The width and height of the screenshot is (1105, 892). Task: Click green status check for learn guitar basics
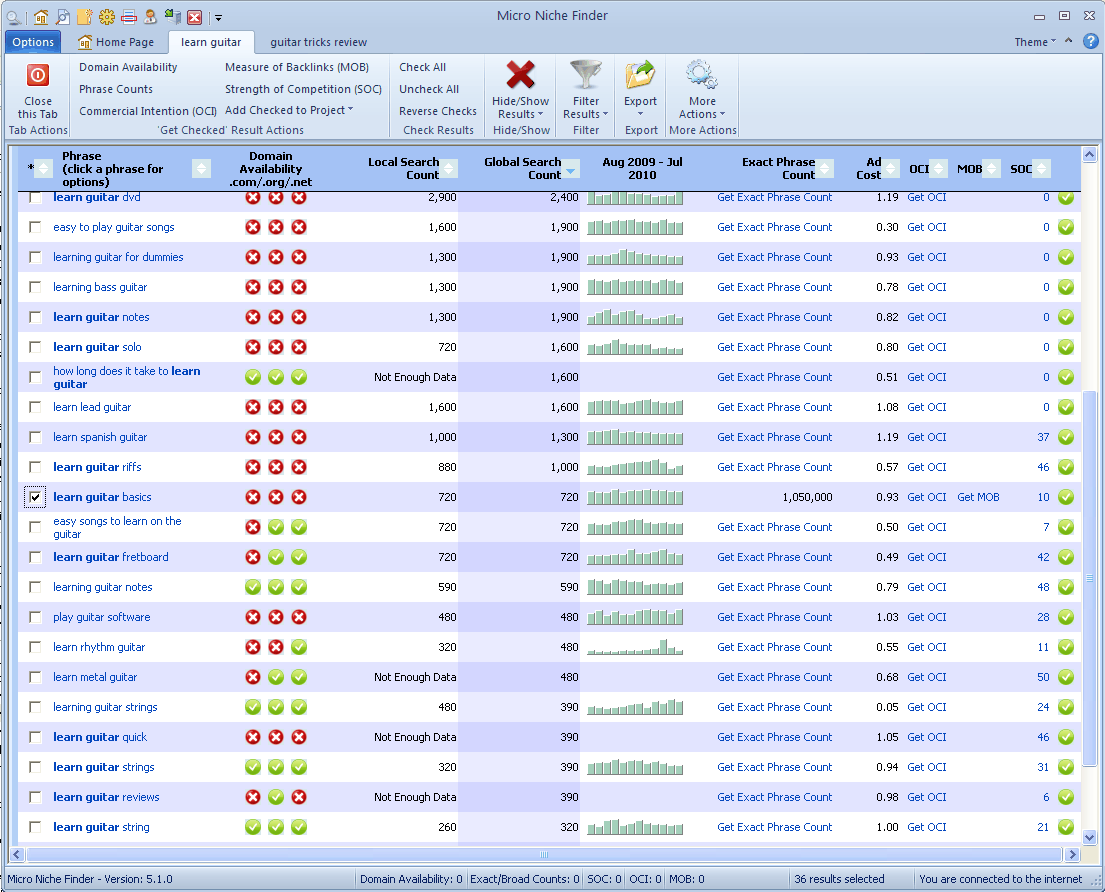tap(1066, 497)
